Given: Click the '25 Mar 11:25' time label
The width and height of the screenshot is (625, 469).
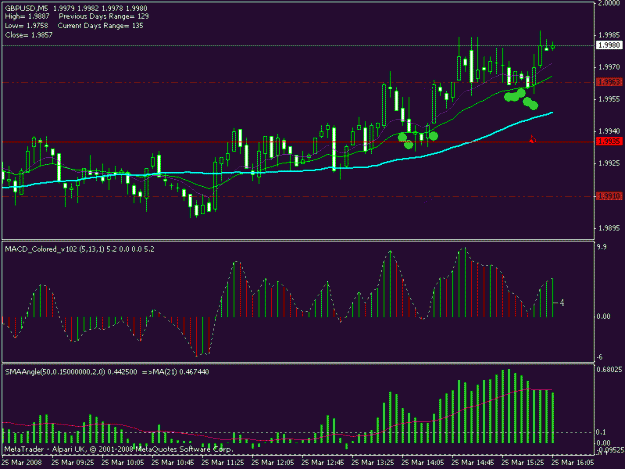Looking at the screenshot, I should 222,463.
